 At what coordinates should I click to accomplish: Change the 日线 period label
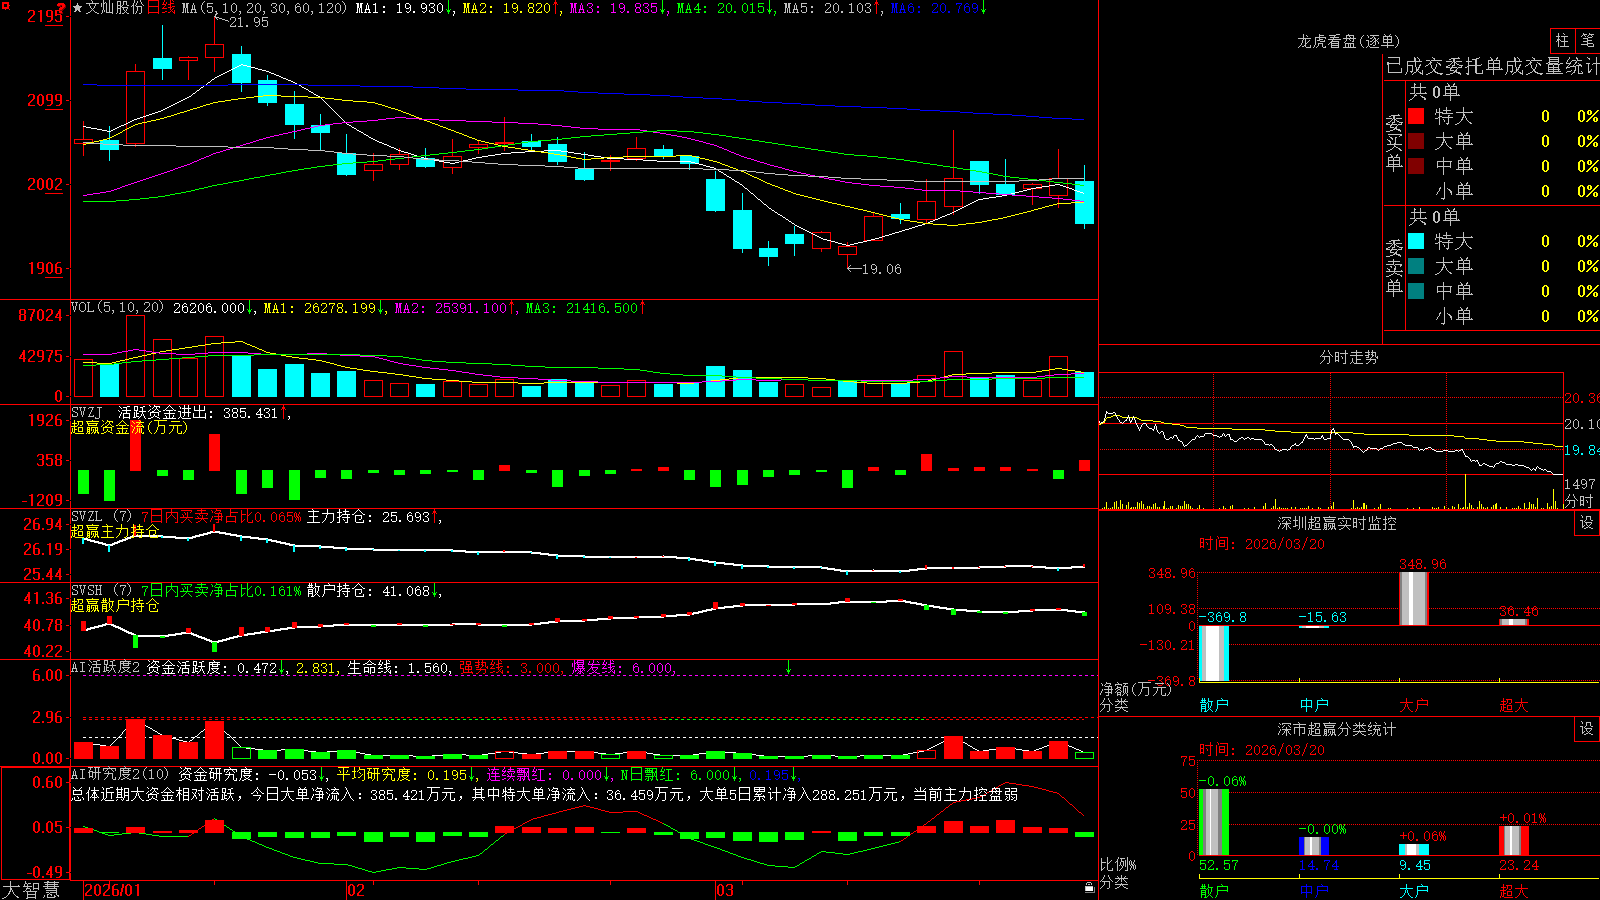(161, 8)
